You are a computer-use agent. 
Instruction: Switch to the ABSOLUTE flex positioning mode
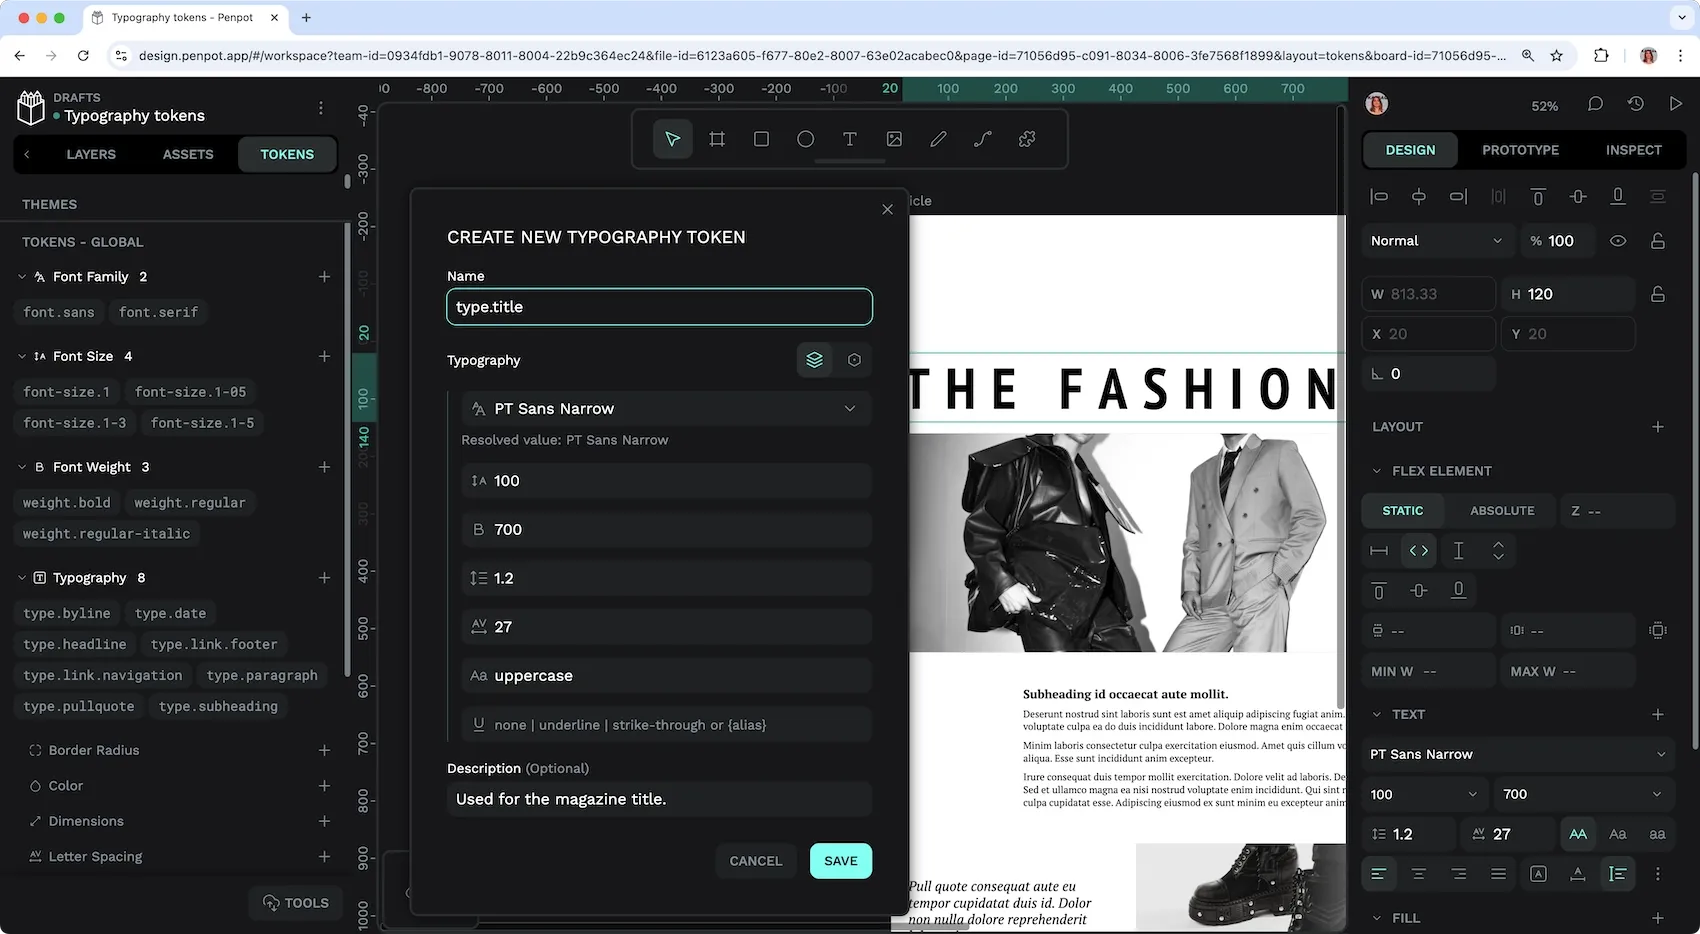click(x=1501, y=510)
